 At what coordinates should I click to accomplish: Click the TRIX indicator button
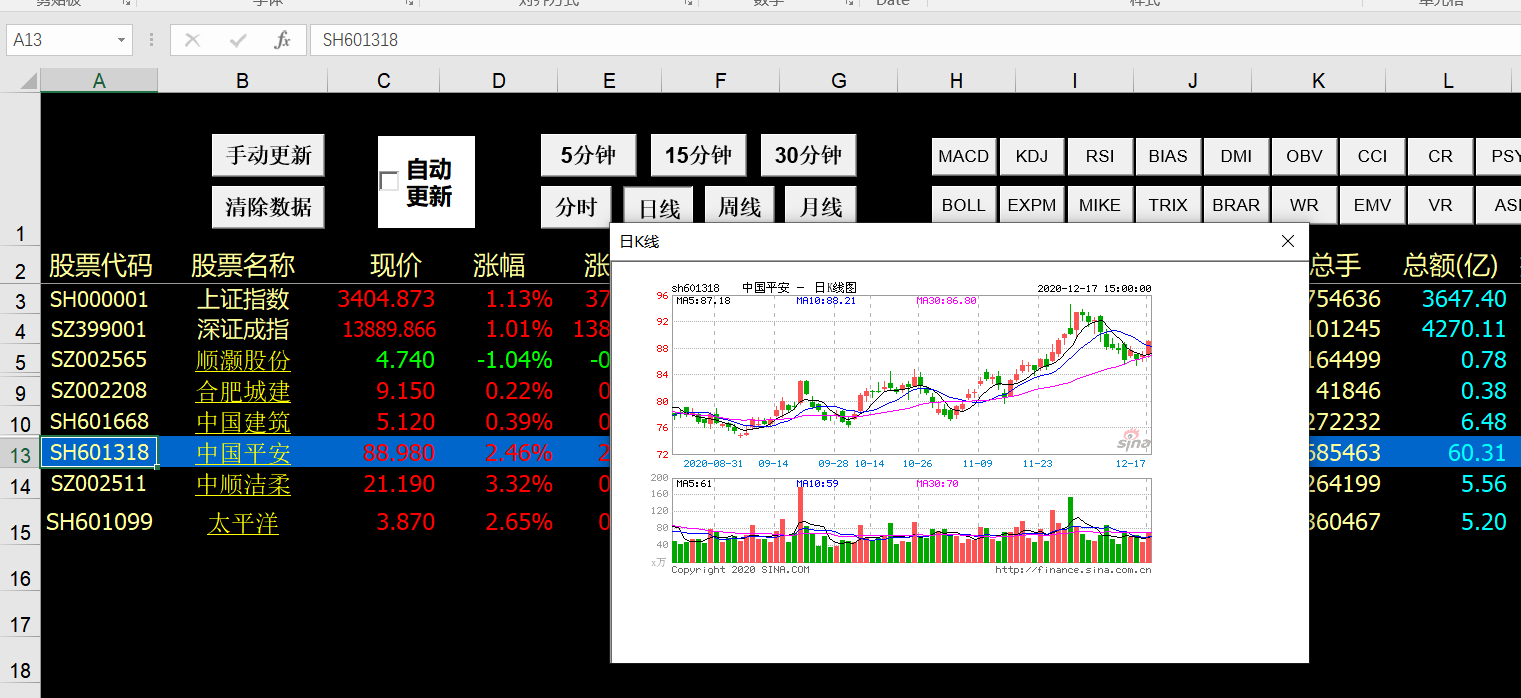[x=1168, y=205]
